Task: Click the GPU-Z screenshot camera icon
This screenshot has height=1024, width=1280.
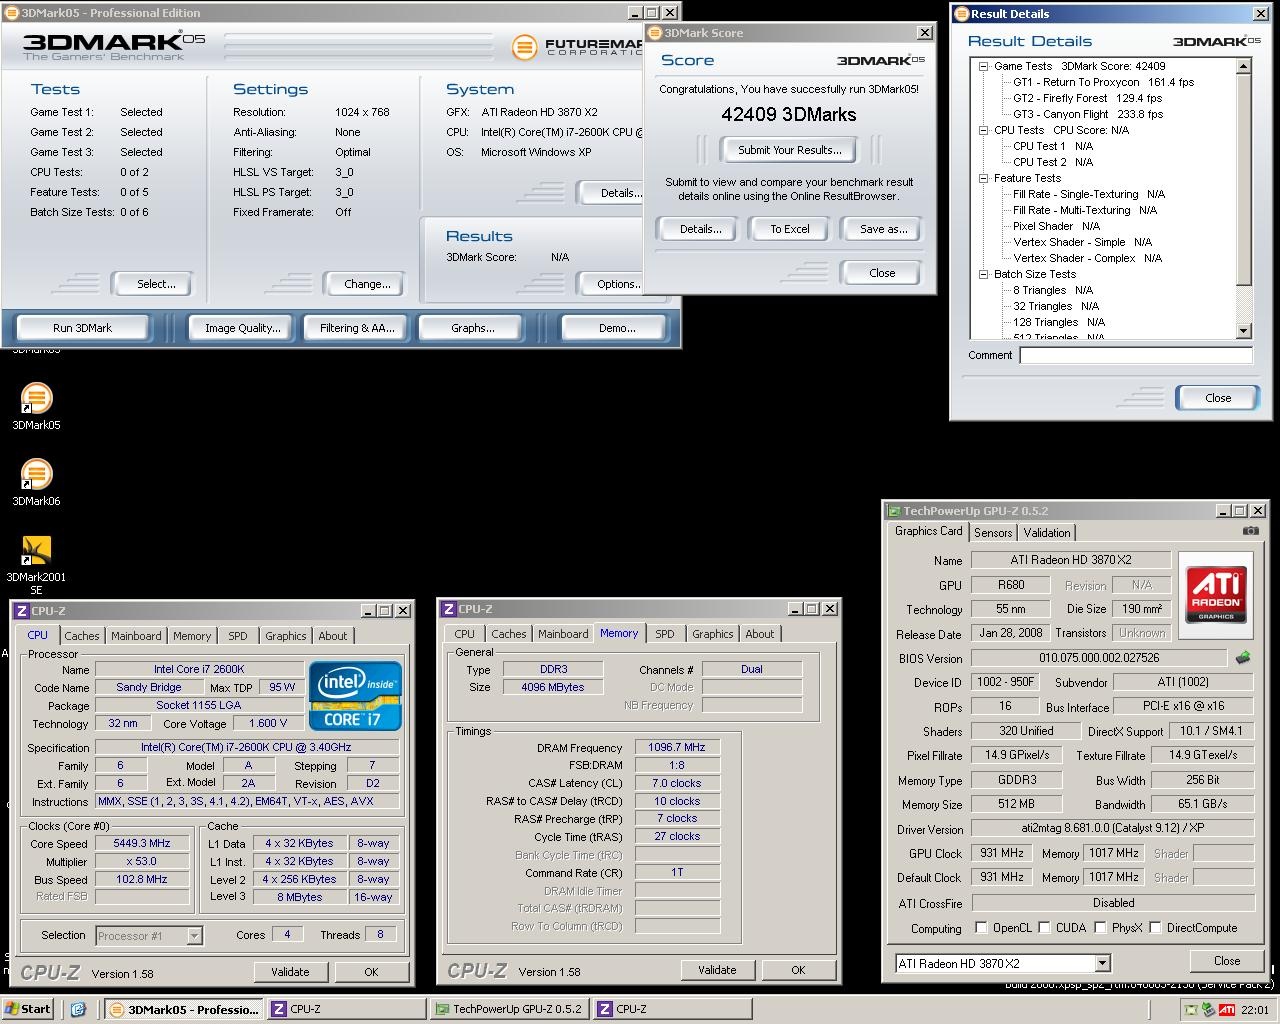Action: coord(1250,531)
